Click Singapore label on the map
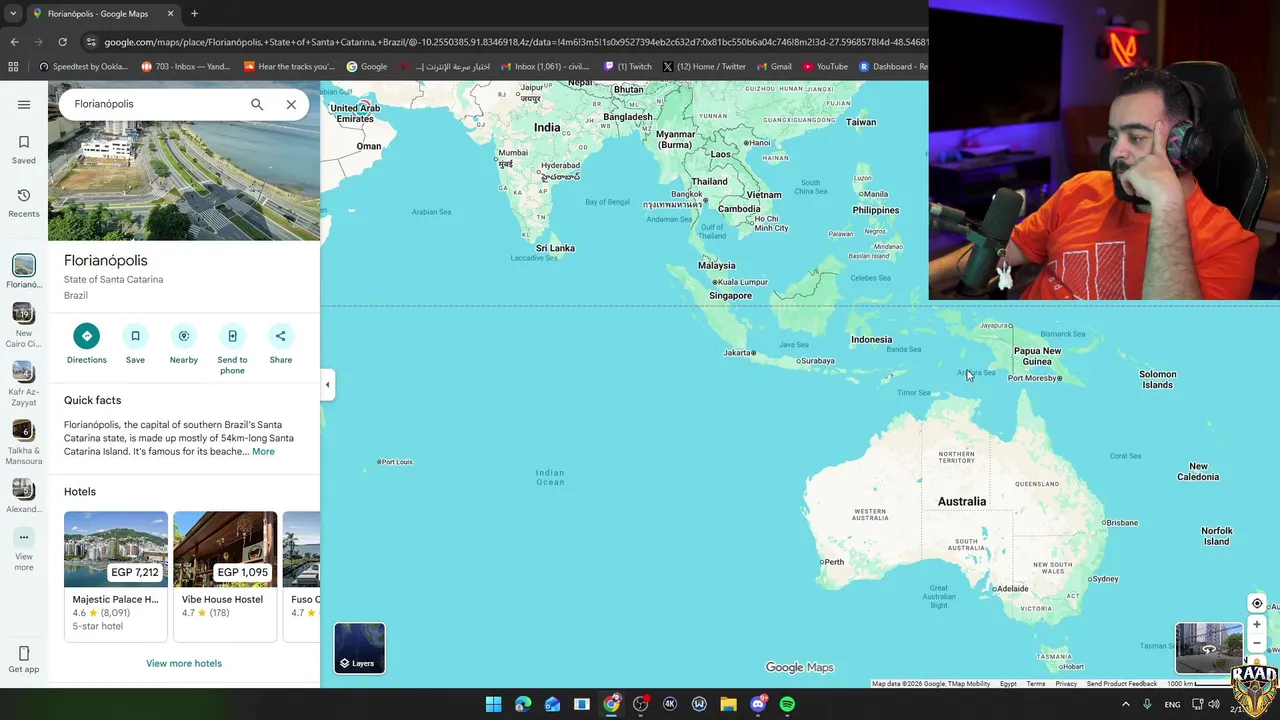Image resolution: width=1280 pixels, height=720 pixels. (x=730, y=296)
